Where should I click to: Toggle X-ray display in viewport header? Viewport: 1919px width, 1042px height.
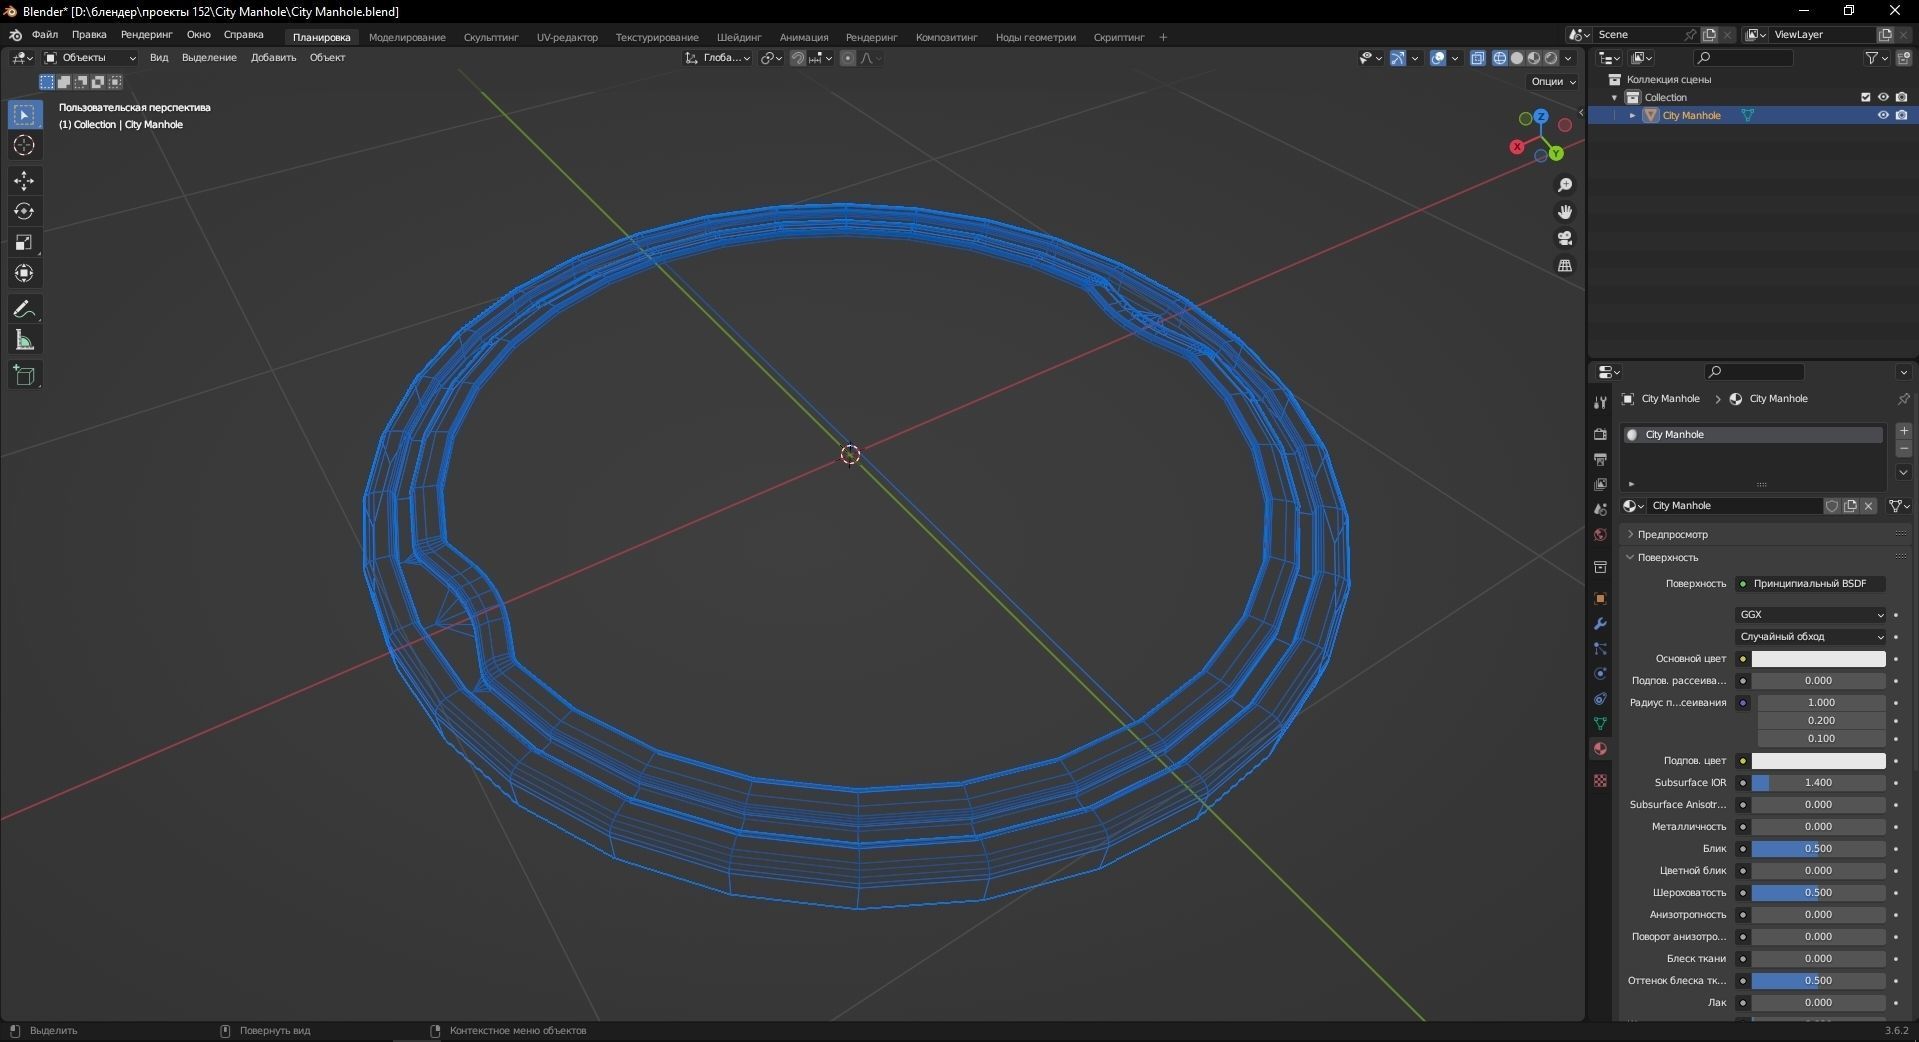click(1478, 58)
